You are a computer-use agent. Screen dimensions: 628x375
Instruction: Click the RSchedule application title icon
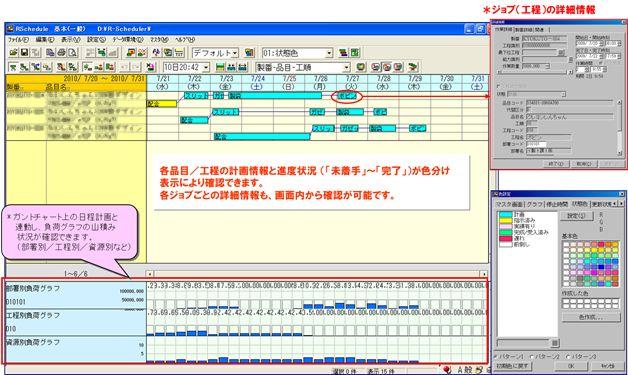click(x=11, y=28)
